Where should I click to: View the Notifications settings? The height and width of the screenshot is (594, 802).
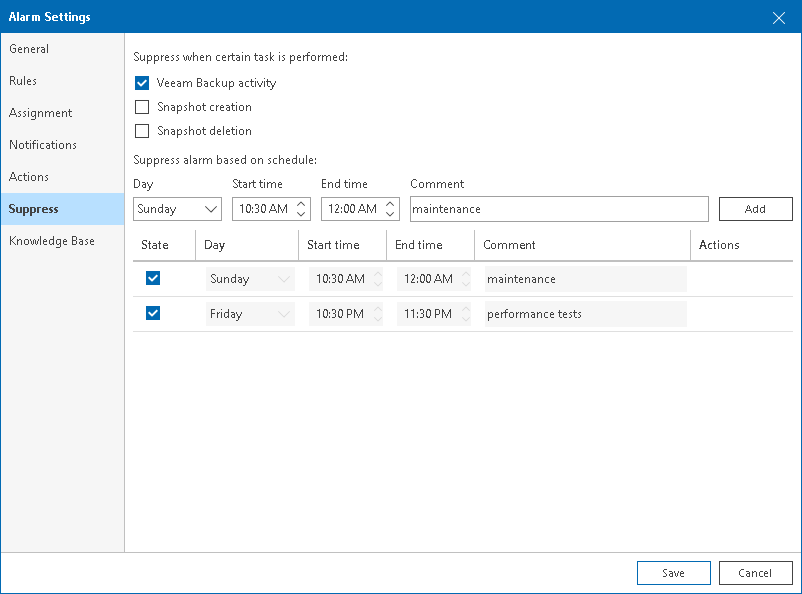[43, 145]
